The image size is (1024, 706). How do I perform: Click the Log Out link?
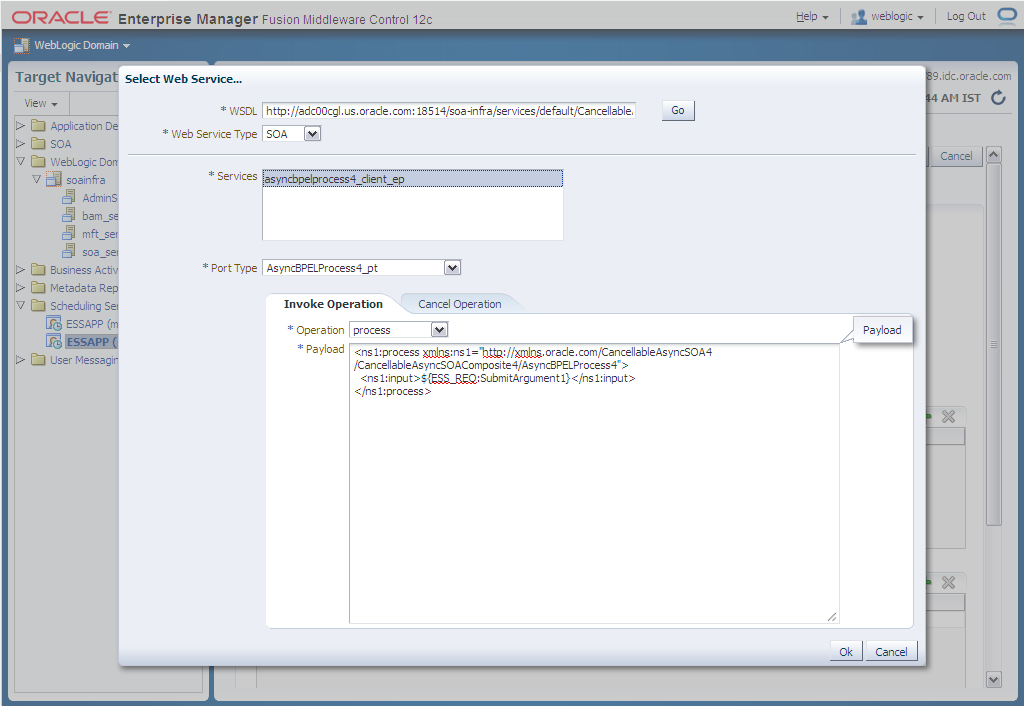coord(966,17)
